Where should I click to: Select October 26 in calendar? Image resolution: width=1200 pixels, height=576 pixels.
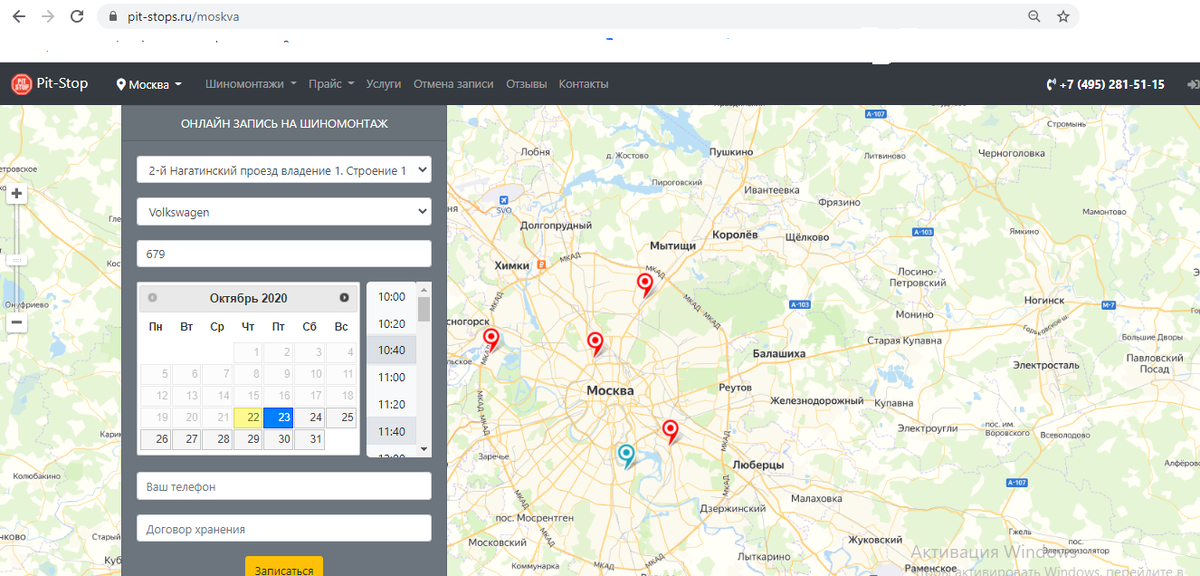pyautogui.click(x=156, y=439)
